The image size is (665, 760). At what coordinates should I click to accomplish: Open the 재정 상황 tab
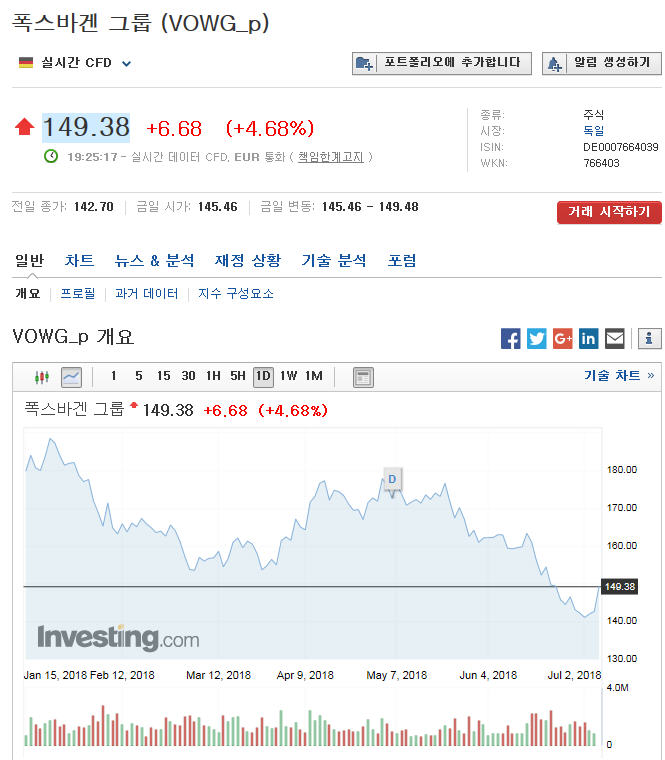248,261
